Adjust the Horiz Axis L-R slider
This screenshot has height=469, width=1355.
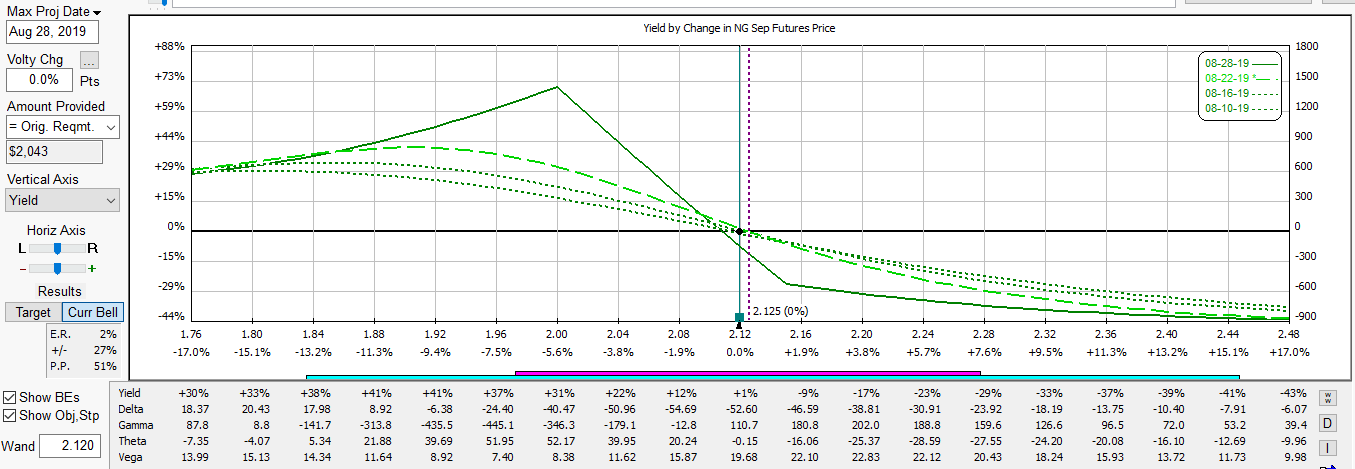point(57,247)
